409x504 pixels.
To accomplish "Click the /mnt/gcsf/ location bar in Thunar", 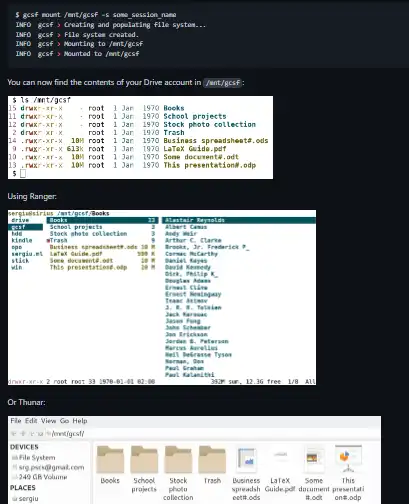I will [68, 434].
